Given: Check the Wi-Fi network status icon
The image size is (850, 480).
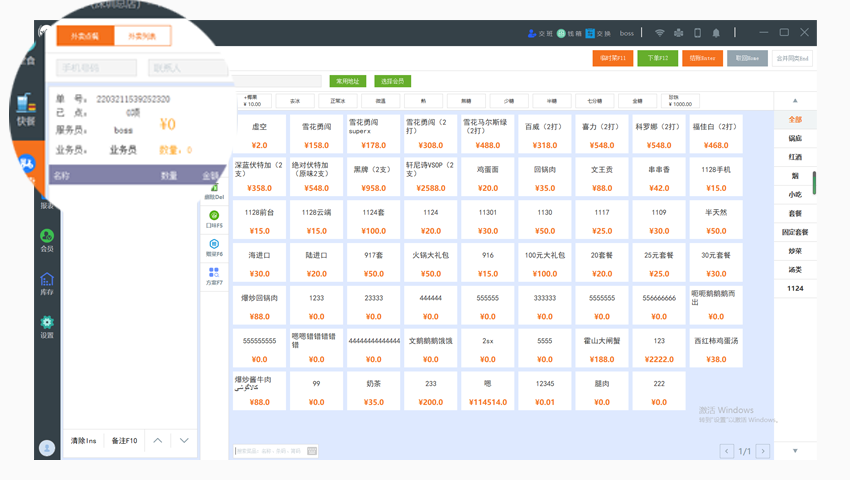Looking at the screenshot, I should click(x=659, y=33).
